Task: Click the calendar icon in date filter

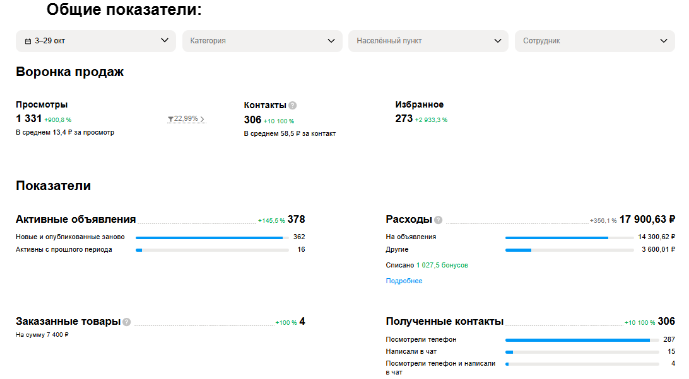Action: point(28,41)
